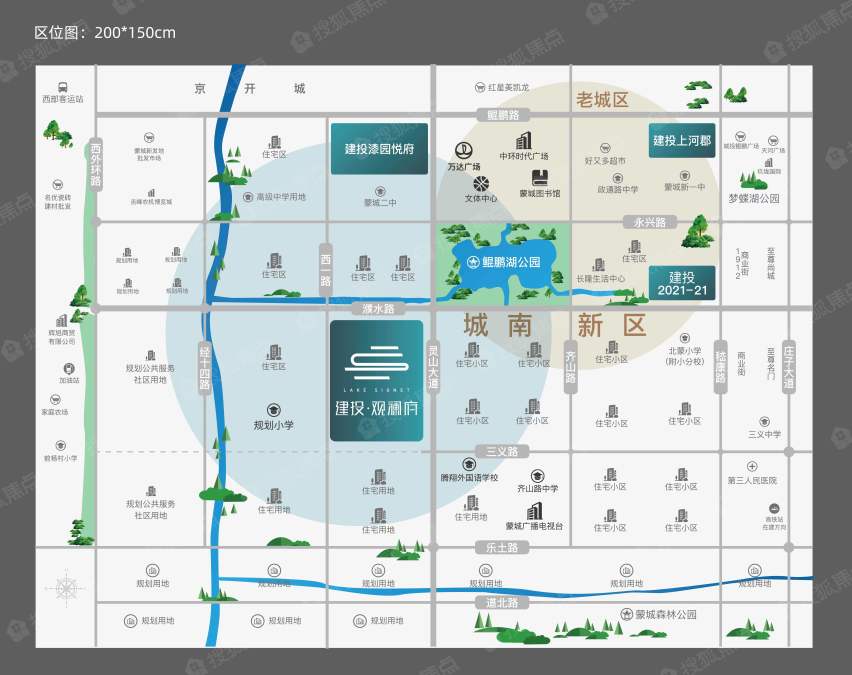
Task: Click the 高铁站 icon near the right edge
Action: (774, 509)
